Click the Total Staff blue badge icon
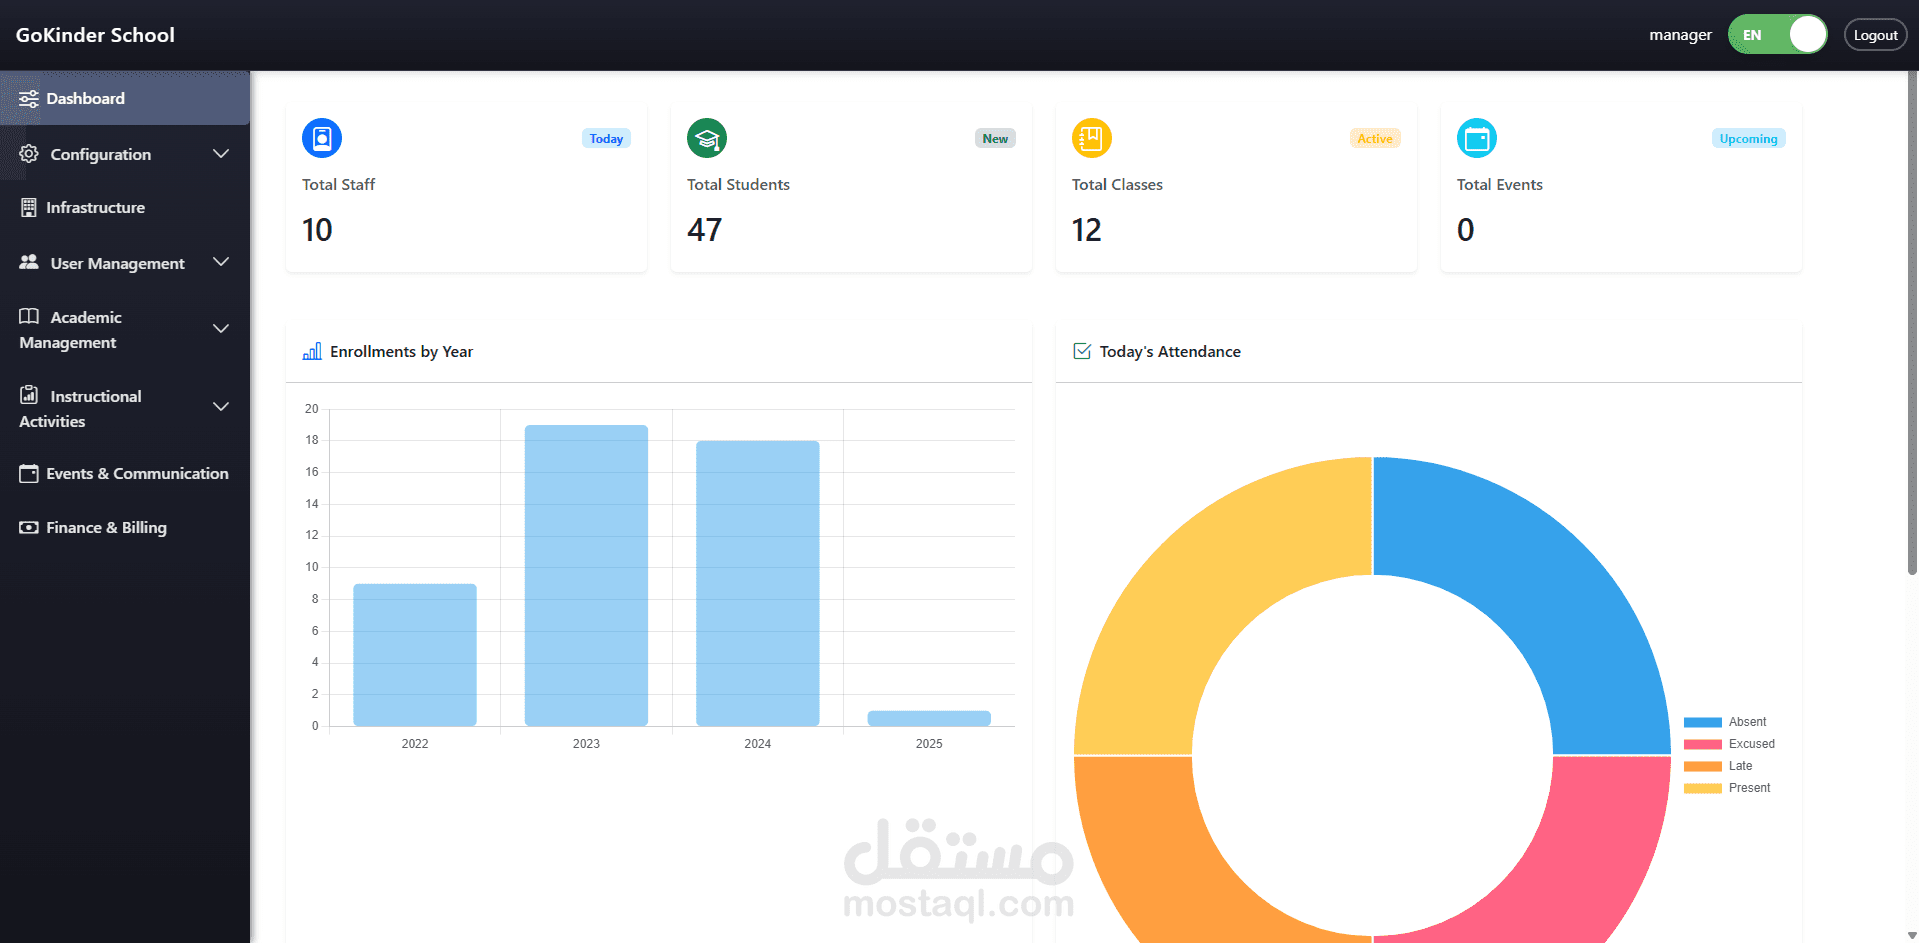This screenshot has width=1919, height=943. (x=322, y=138)
